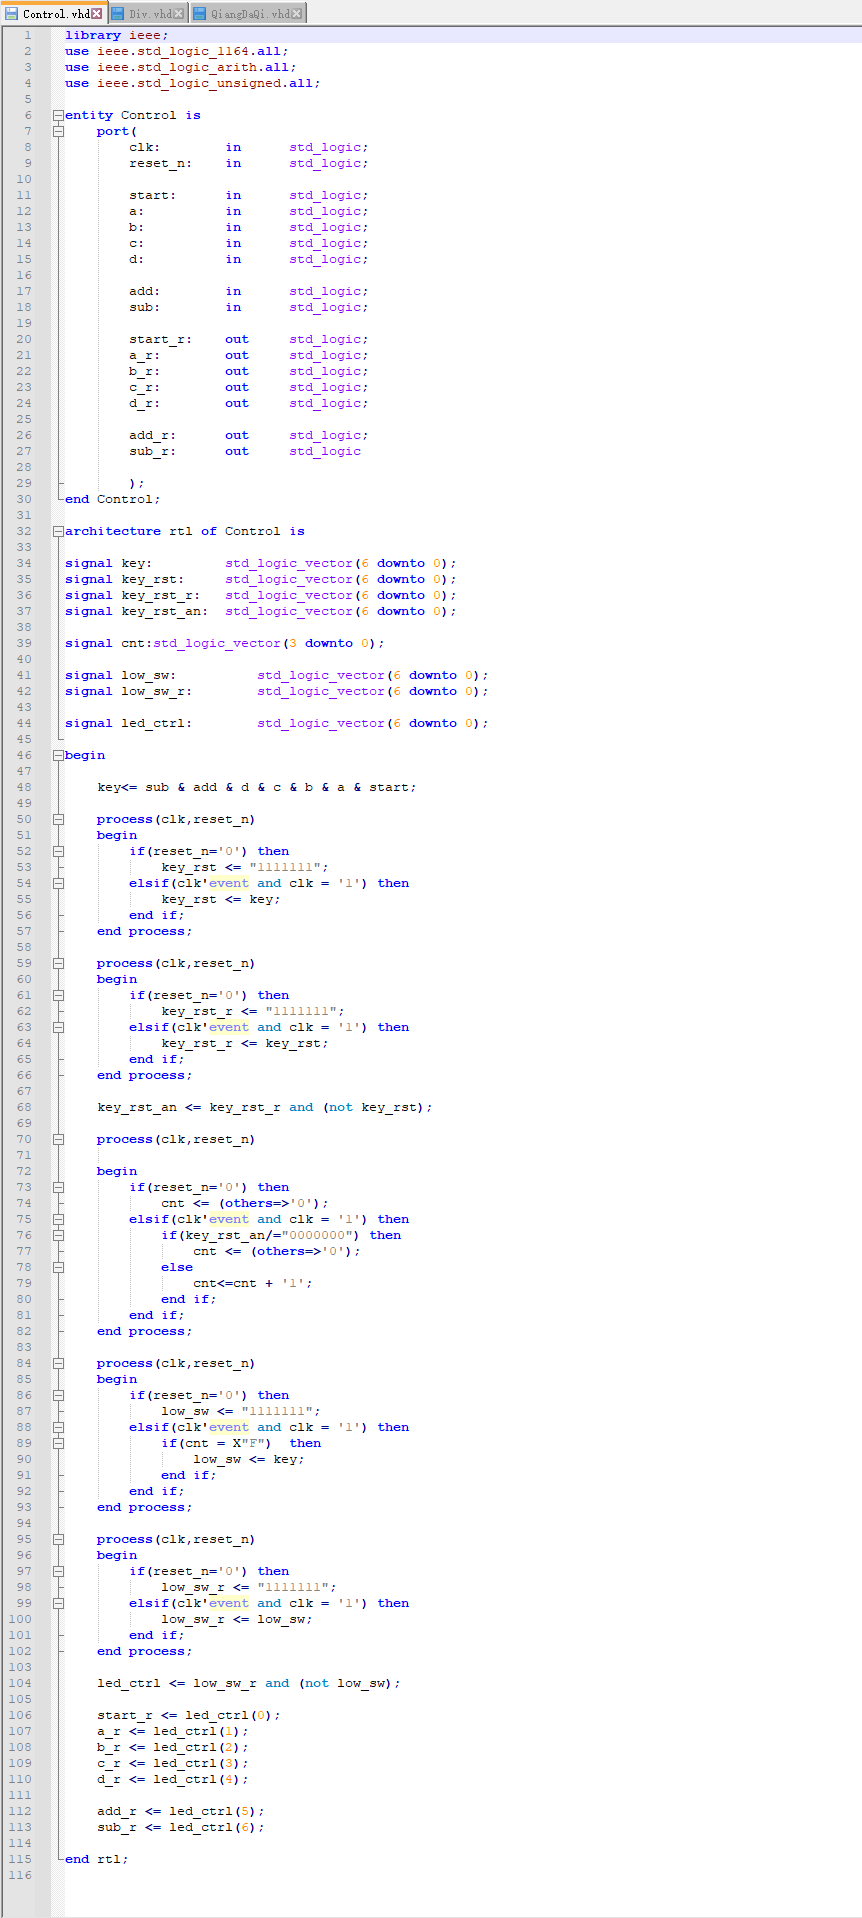Click the save icon on QiangDaQi.vhd tab
The height and width of the screenshot is (1918, 862).
(200, 13)
